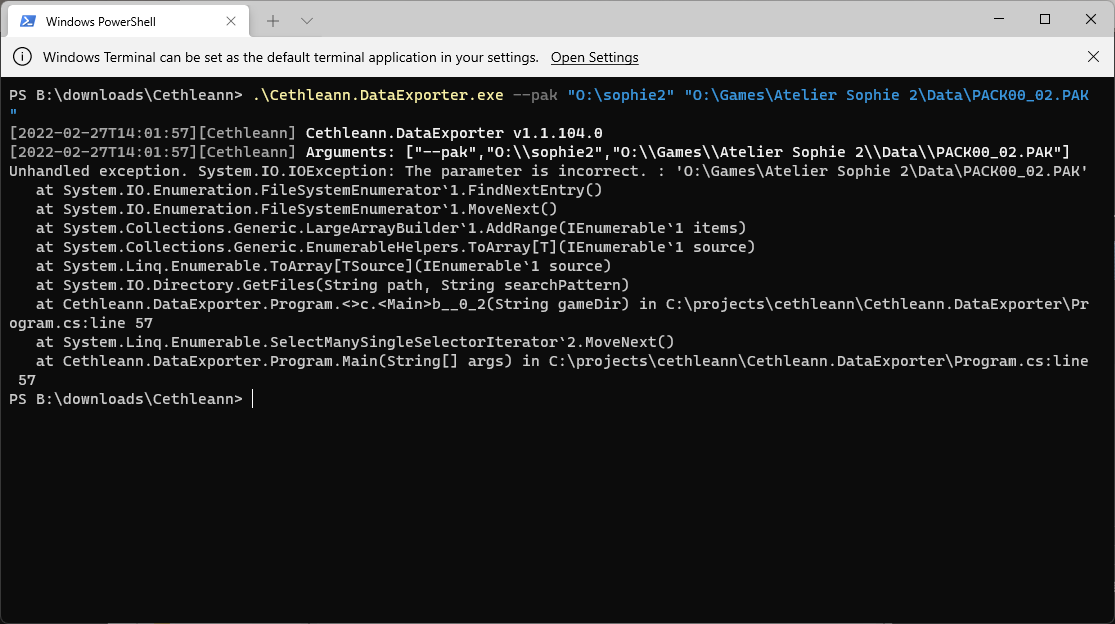Click the "--pak" argument in command line
Screen dimensions: 1115x624
pyautogui.click(x=535, y=95)
